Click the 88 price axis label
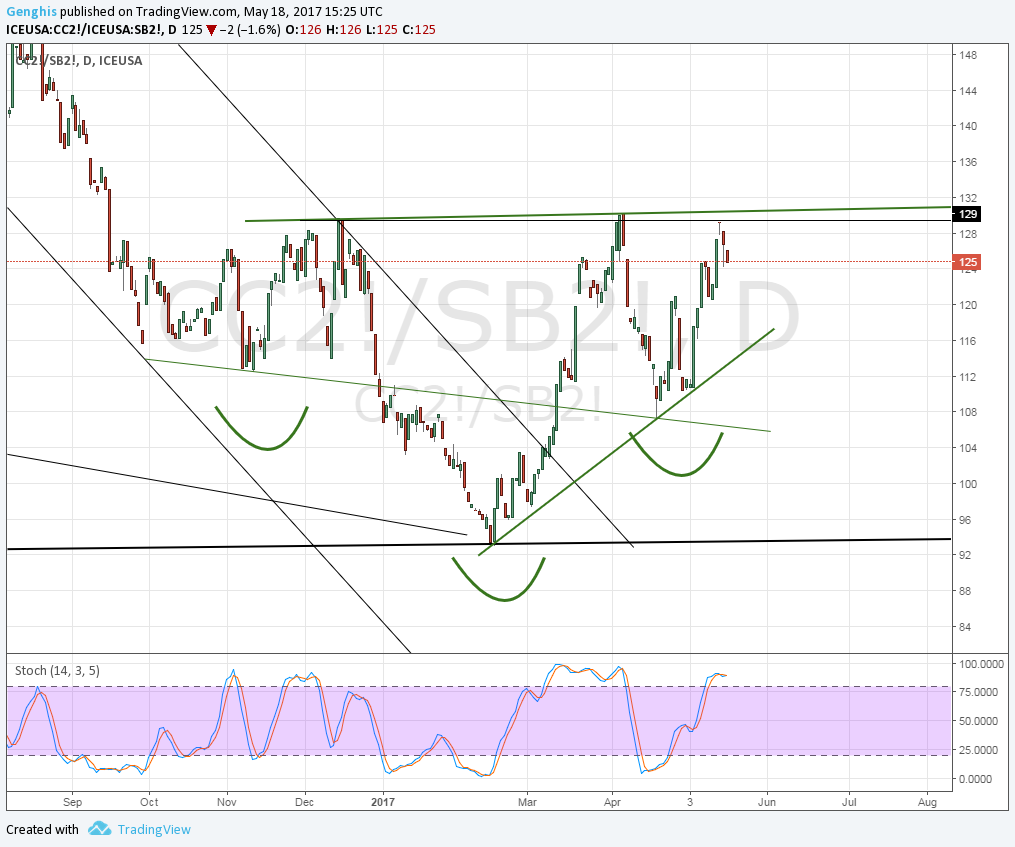1015x847 pixels. tap(966, 591)
